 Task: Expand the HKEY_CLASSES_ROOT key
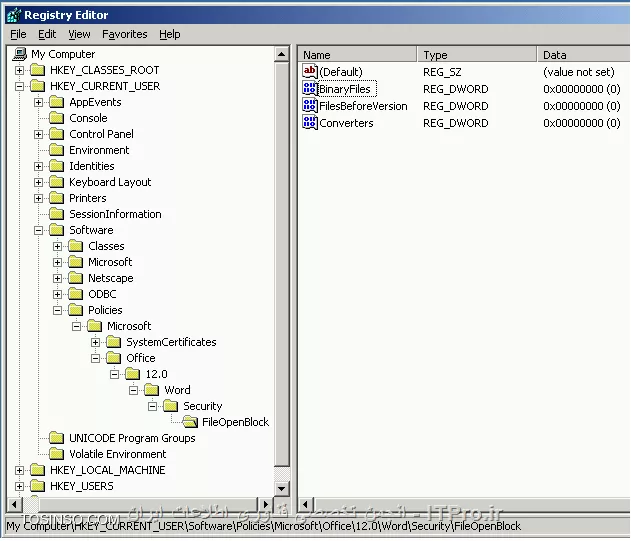(x=19, y=70)
